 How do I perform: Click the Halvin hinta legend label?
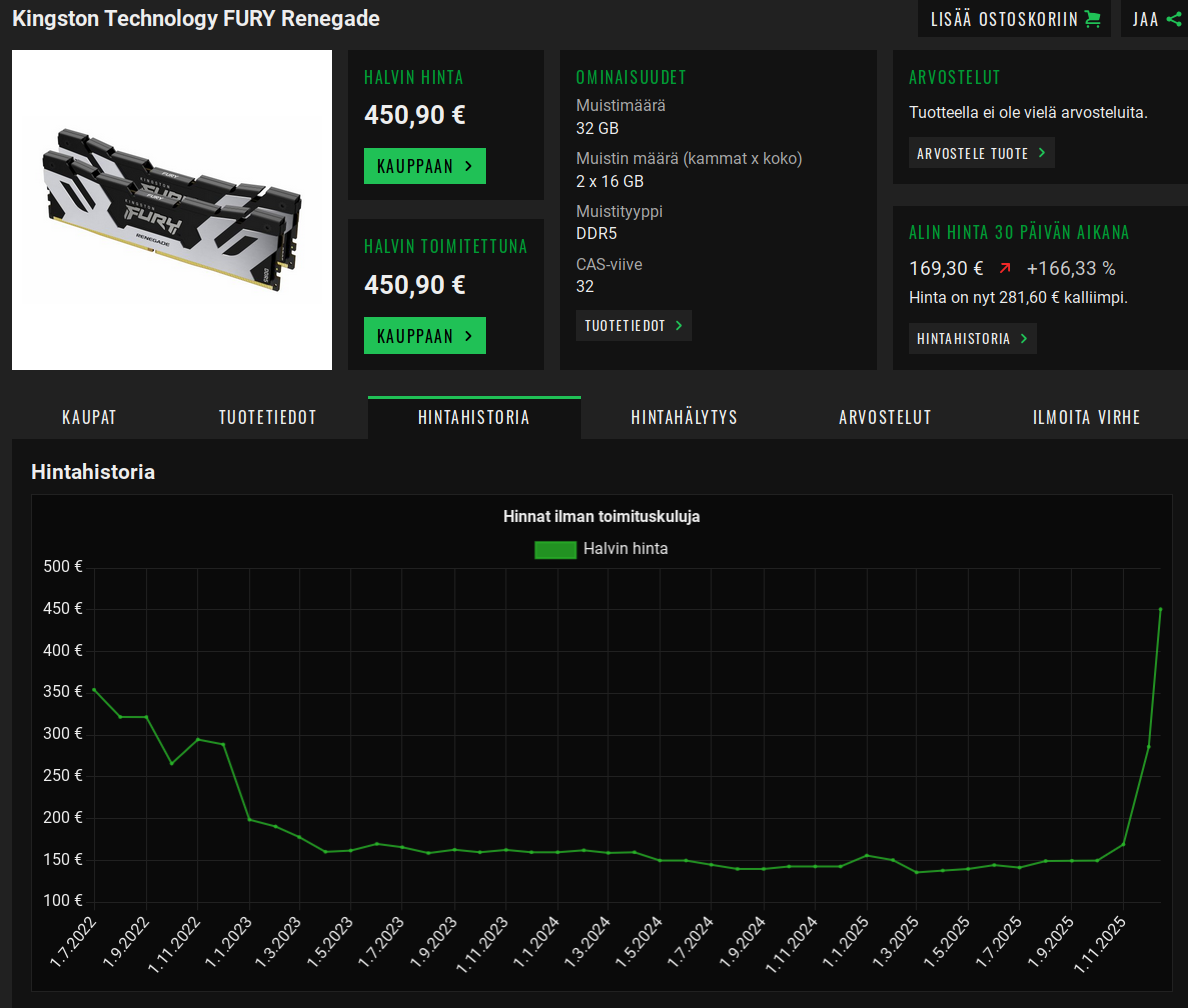point(626,549)
